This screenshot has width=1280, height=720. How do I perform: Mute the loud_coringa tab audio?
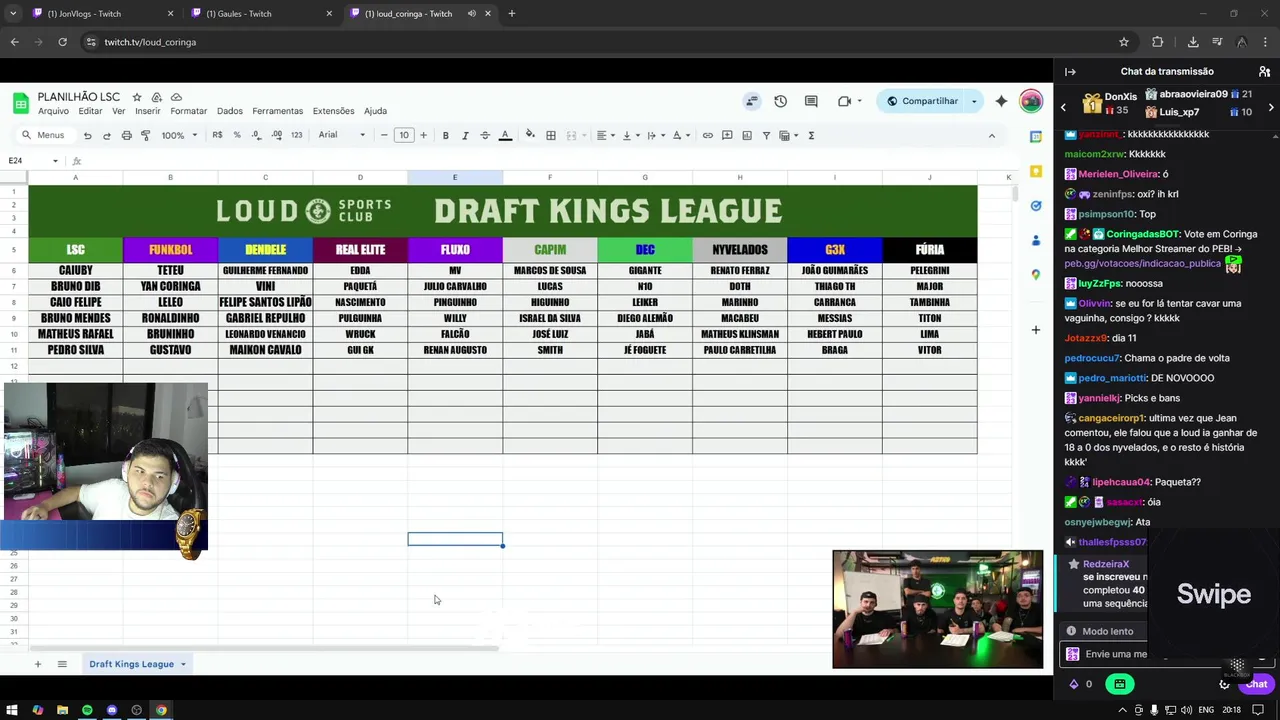(x=471, y=14)
